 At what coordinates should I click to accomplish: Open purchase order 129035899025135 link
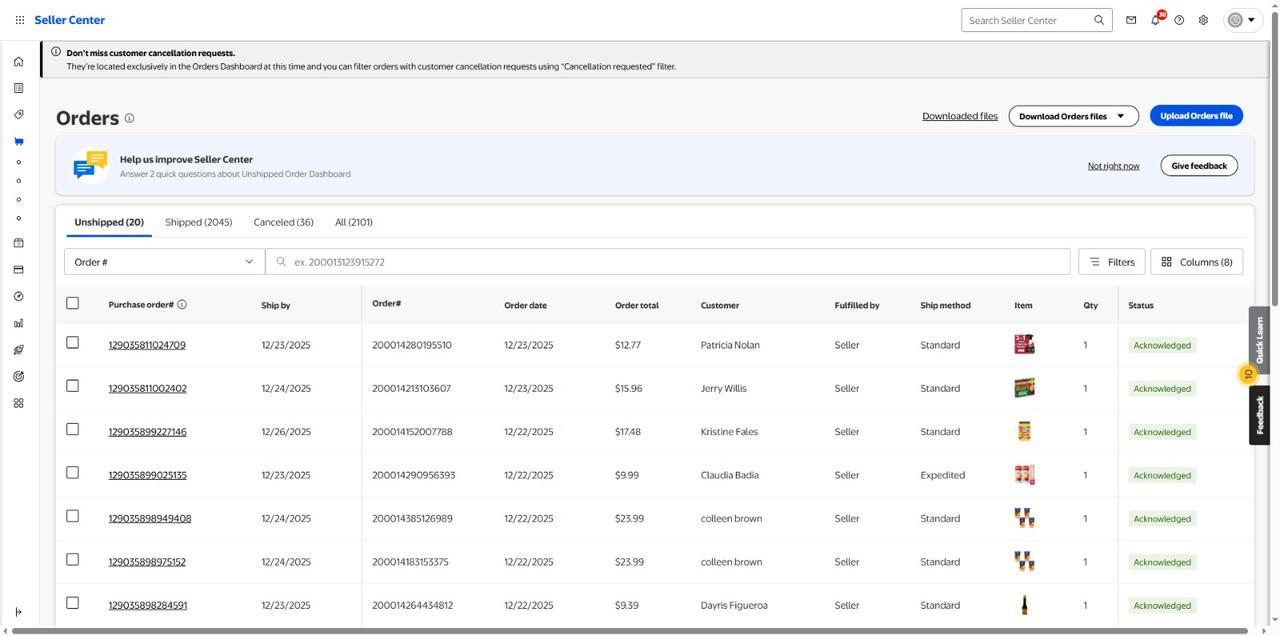(147, 475)
